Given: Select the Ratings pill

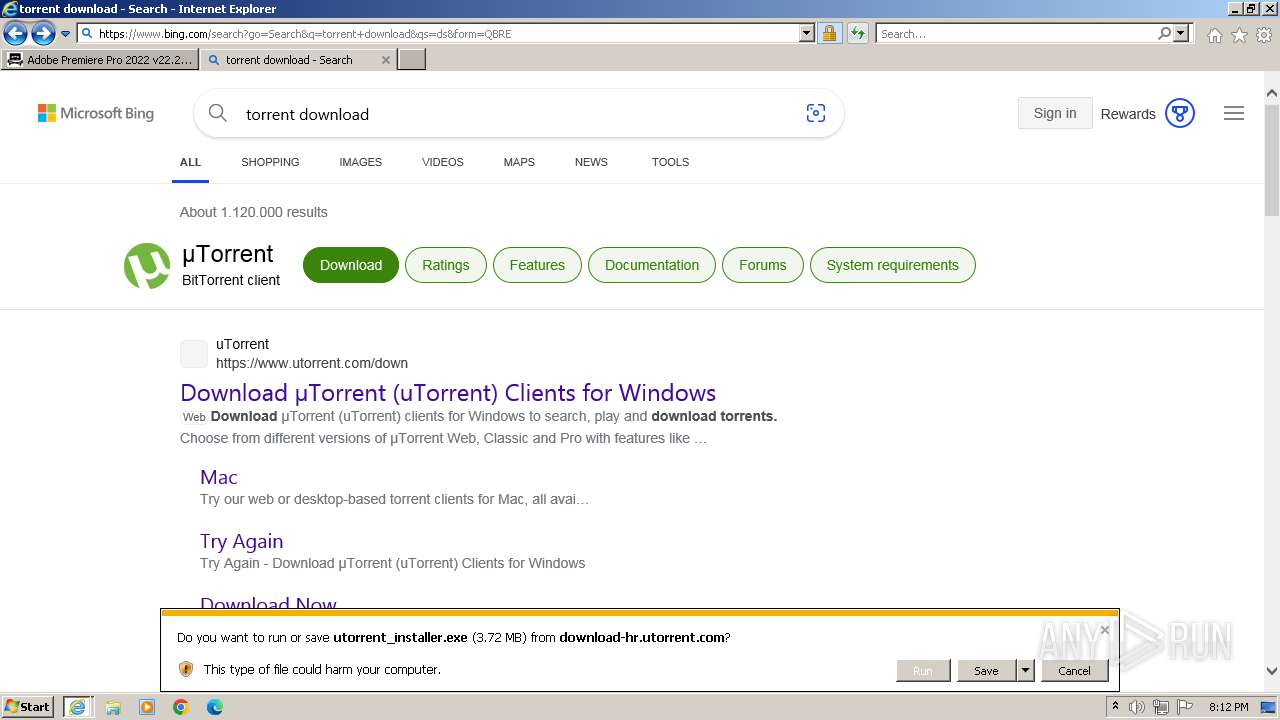Looking at the screenshot, I should coord(445,265).
